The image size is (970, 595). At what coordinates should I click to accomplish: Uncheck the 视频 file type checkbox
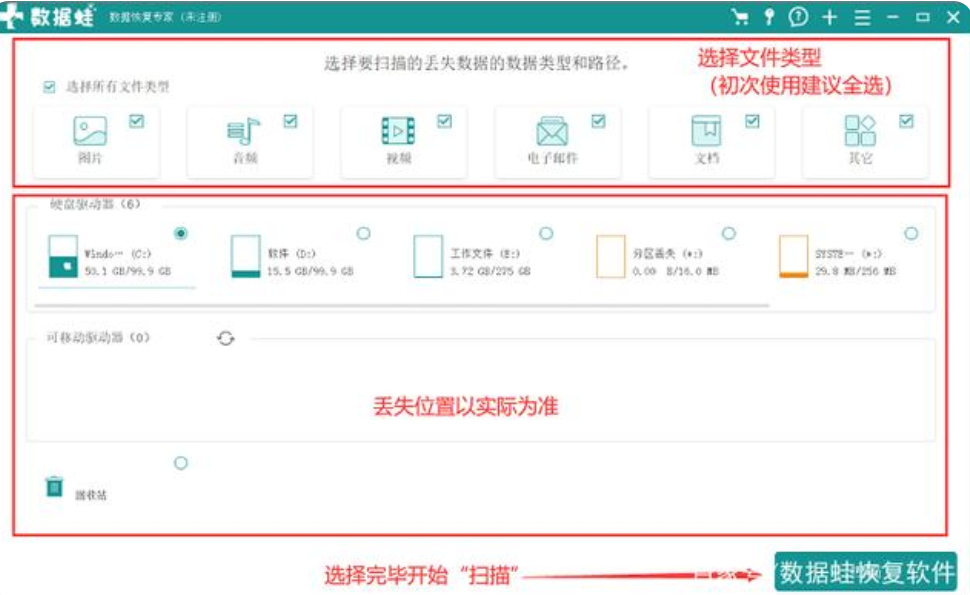coord(444,121)
